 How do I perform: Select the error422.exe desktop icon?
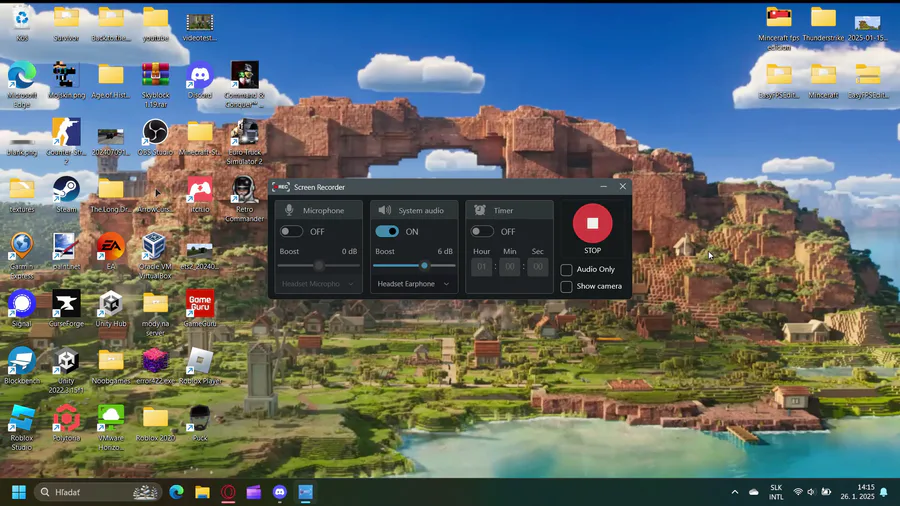pyautogui.click(x=156, y=365)
